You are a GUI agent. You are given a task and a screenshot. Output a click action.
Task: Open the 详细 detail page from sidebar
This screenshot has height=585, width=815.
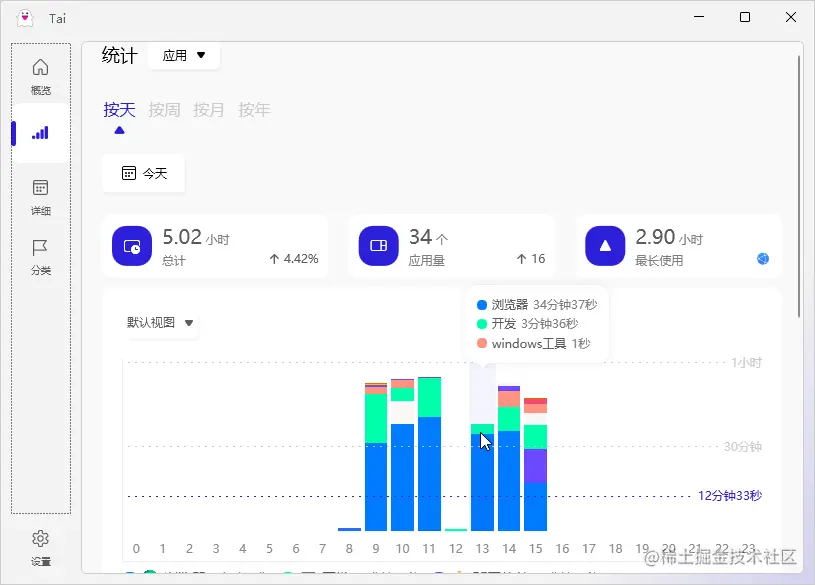tap(40, 197)
